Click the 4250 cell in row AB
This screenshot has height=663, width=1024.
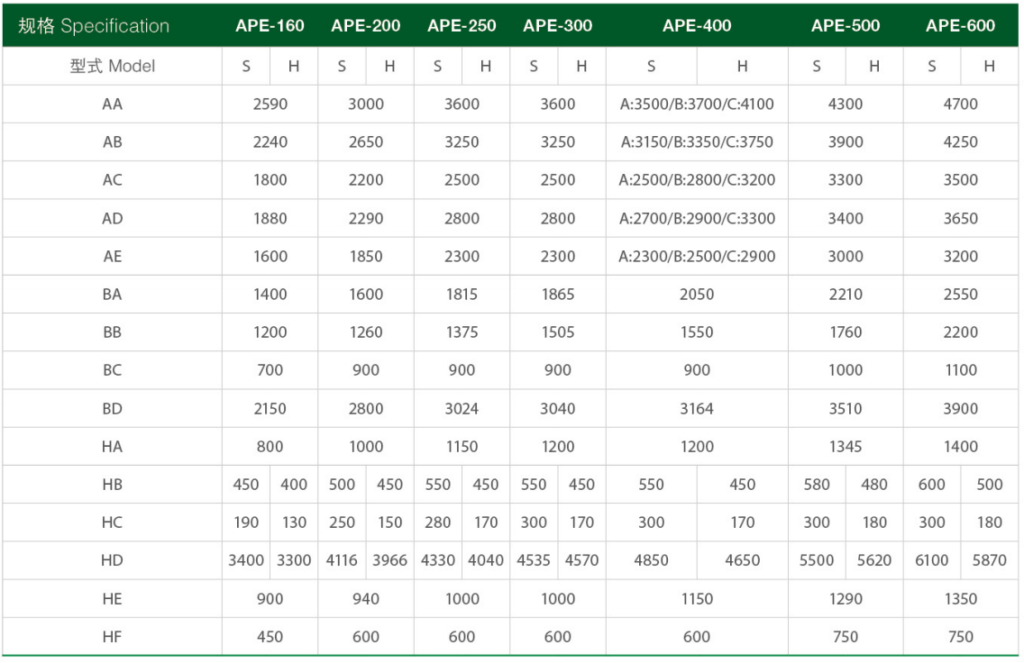click(x=960, y=142)
